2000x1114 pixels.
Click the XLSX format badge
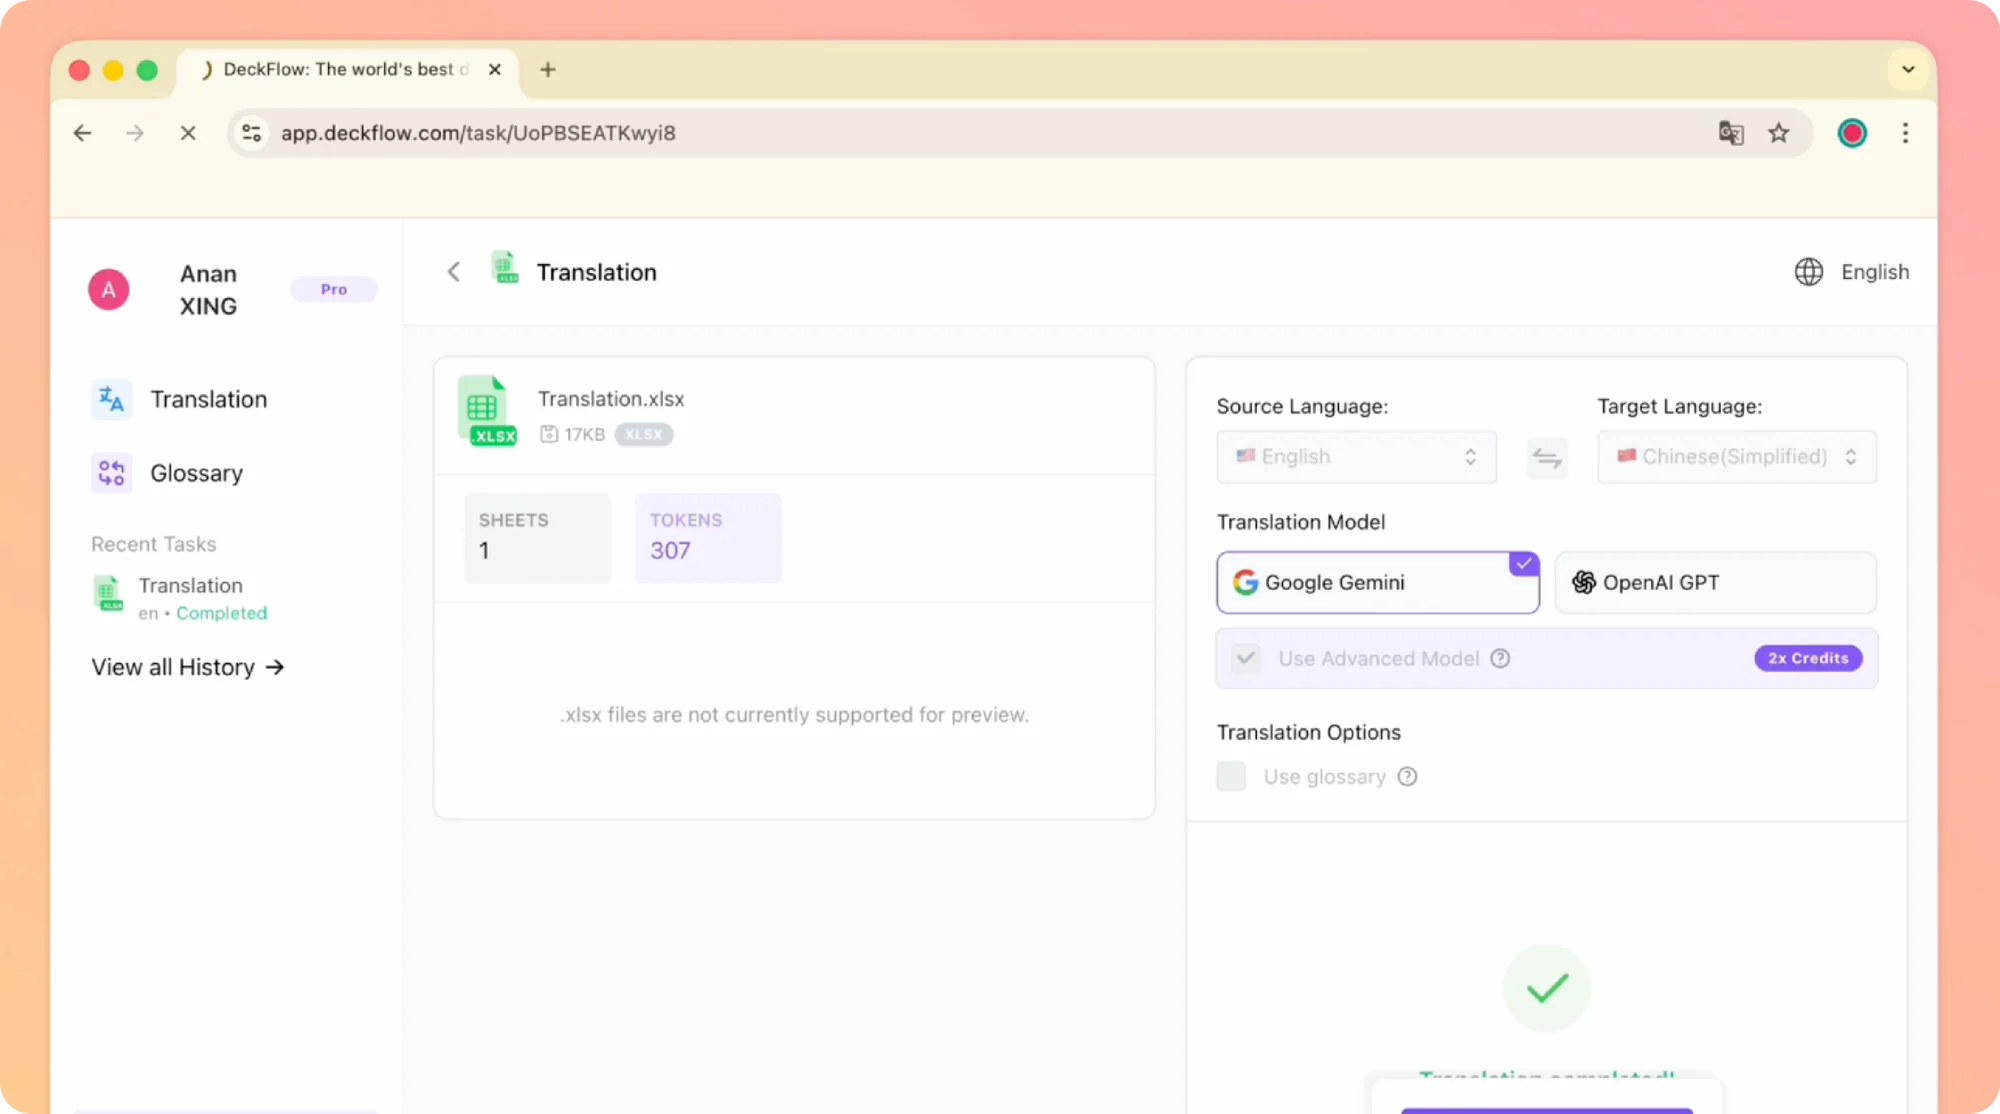(644, 434)
